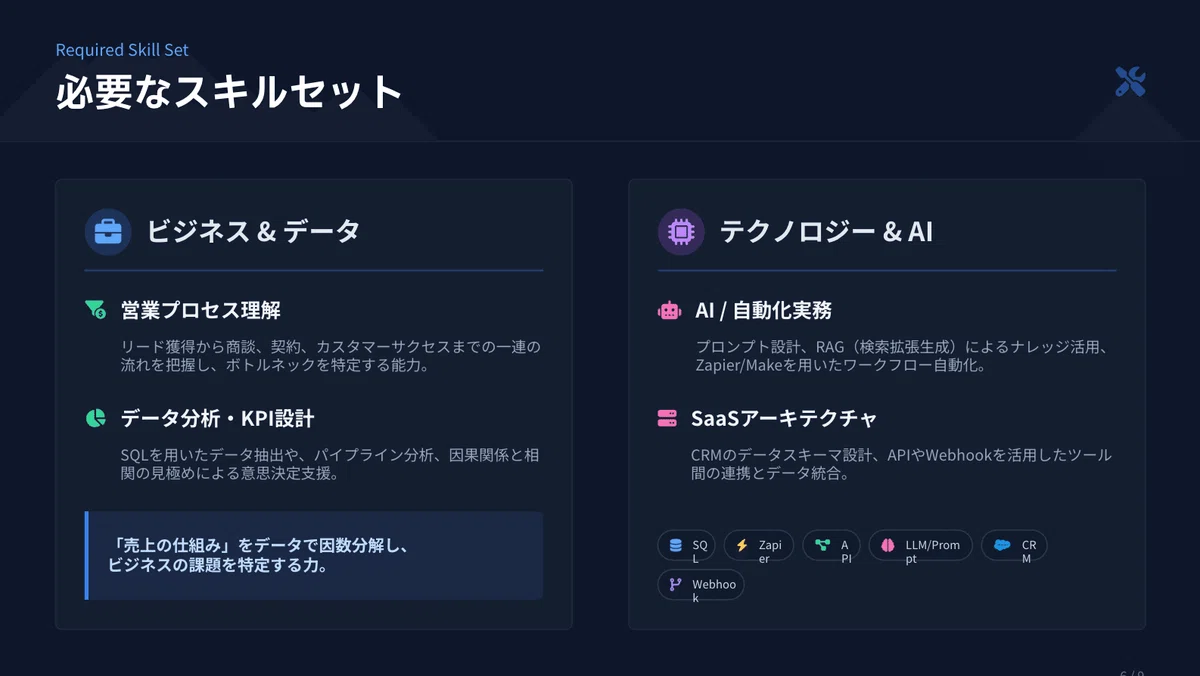Click the ビジネス＆データ card heading
1200x676 pixels.
pos(253,232)
